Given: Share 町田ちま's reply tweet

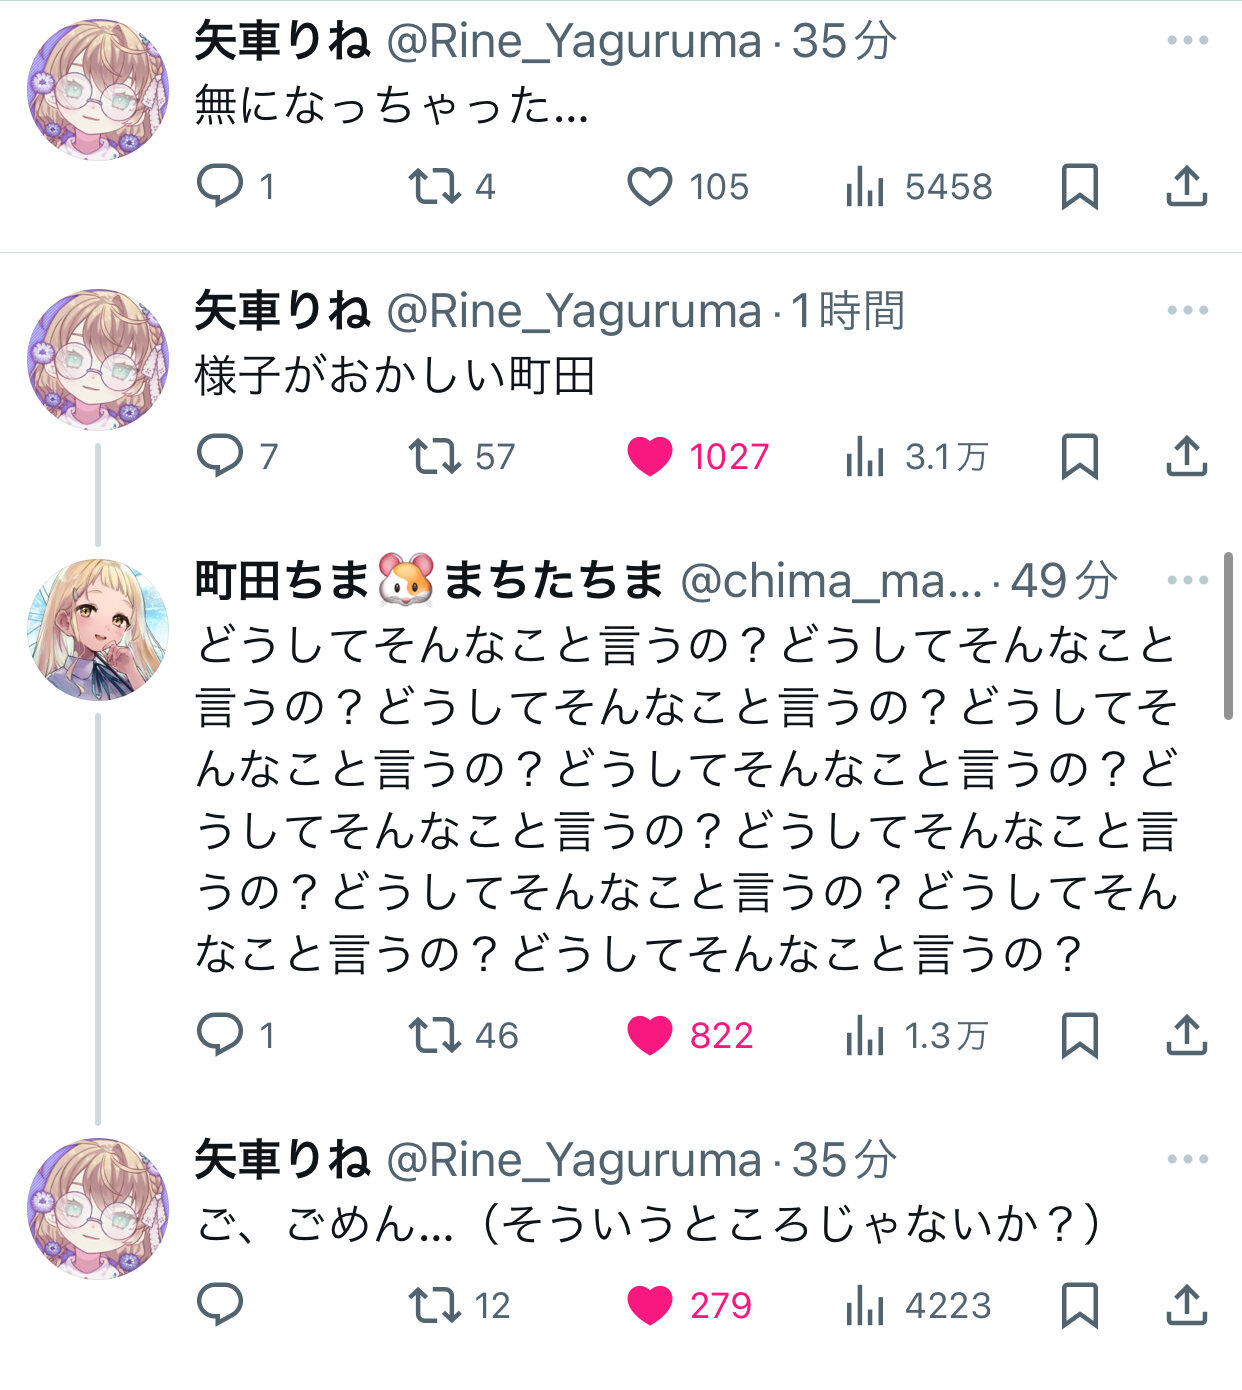Looking at the screenshot, I should click(x=1187, y=1035).
